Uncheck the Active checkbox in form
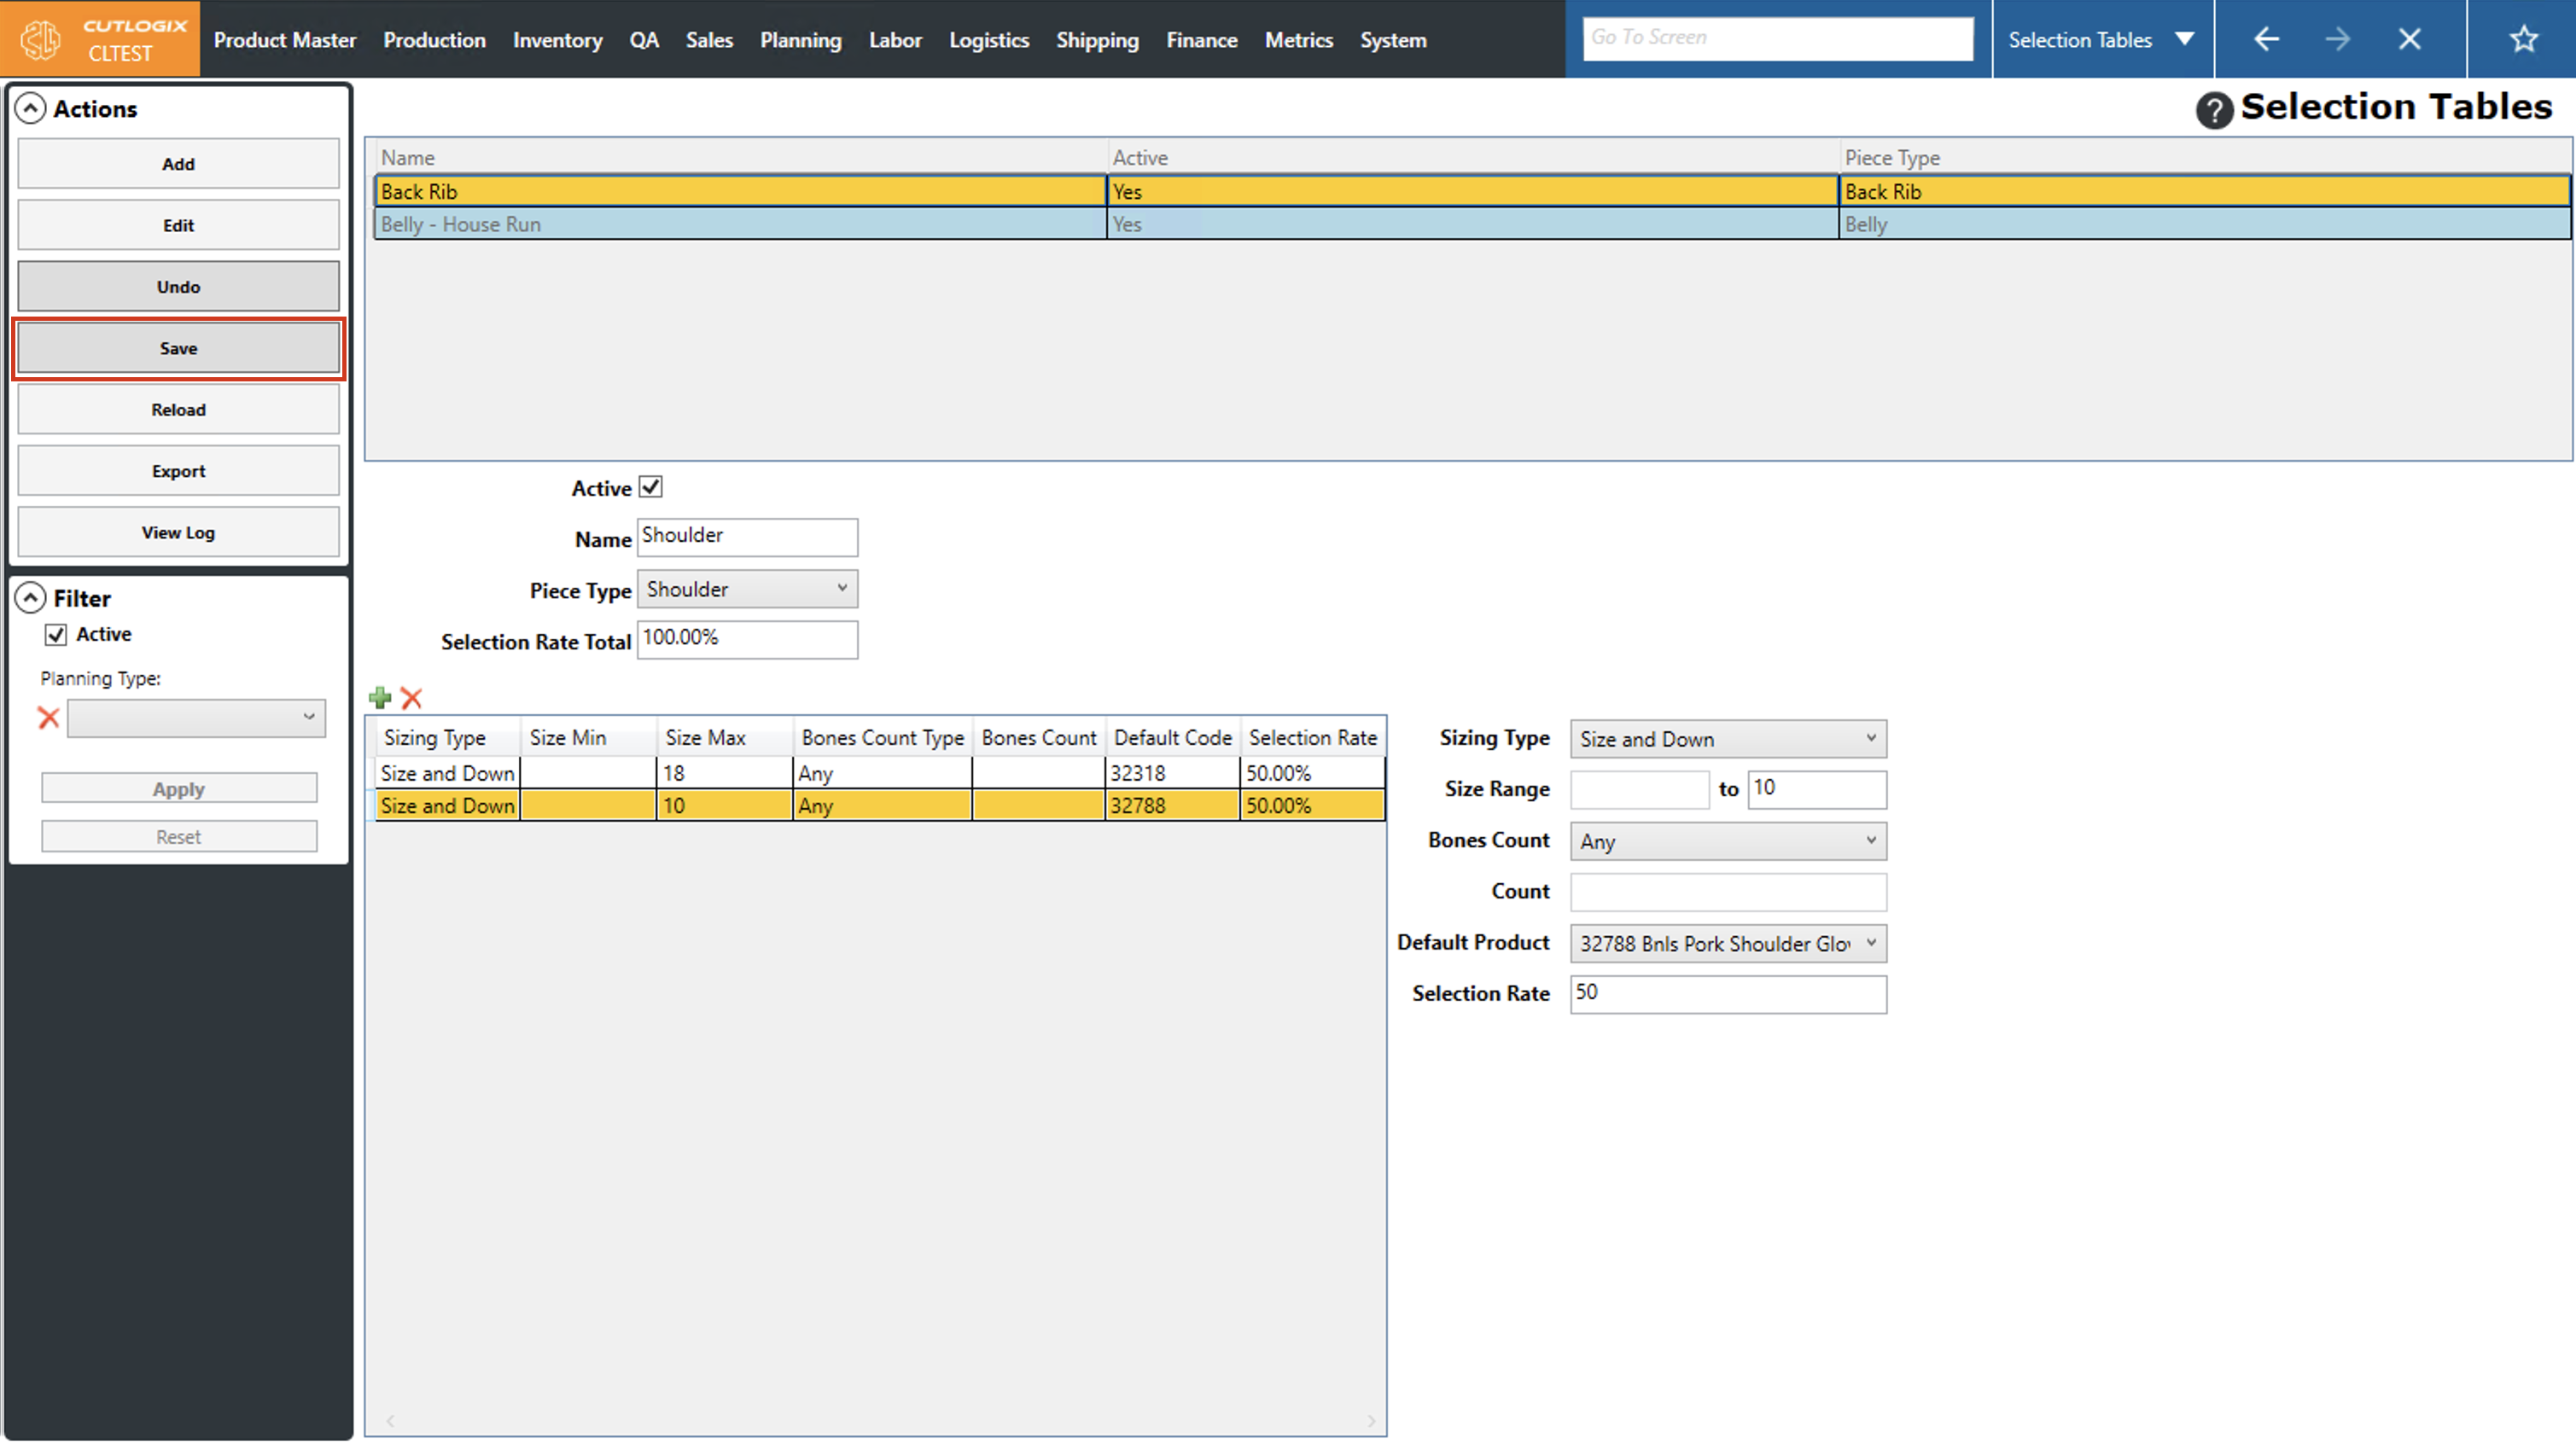The image size is (2576, 1442). pos(651,487)
